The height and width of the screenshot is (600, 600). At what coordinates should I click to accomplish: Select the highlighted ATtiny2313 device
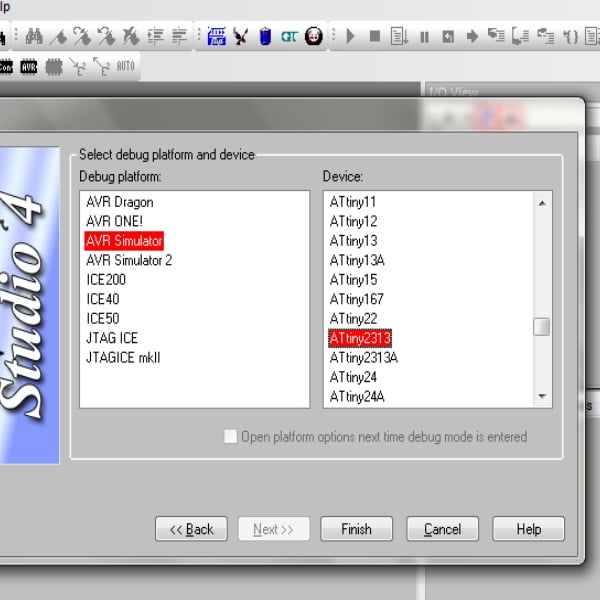360,338
